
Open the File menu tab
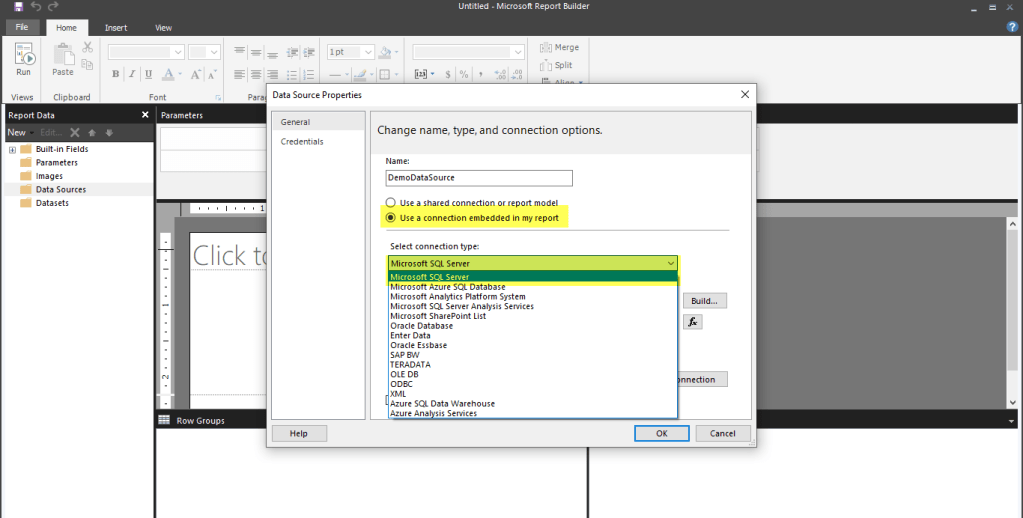pos(22,27)
